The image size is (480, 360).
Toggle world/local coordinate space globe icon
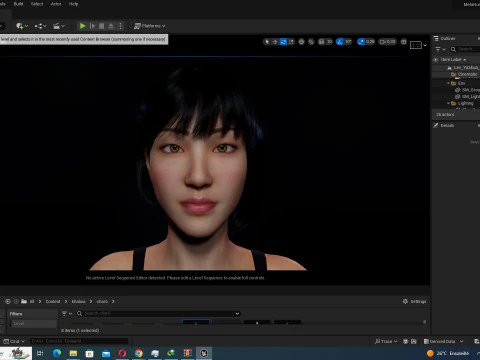[301, 42]
